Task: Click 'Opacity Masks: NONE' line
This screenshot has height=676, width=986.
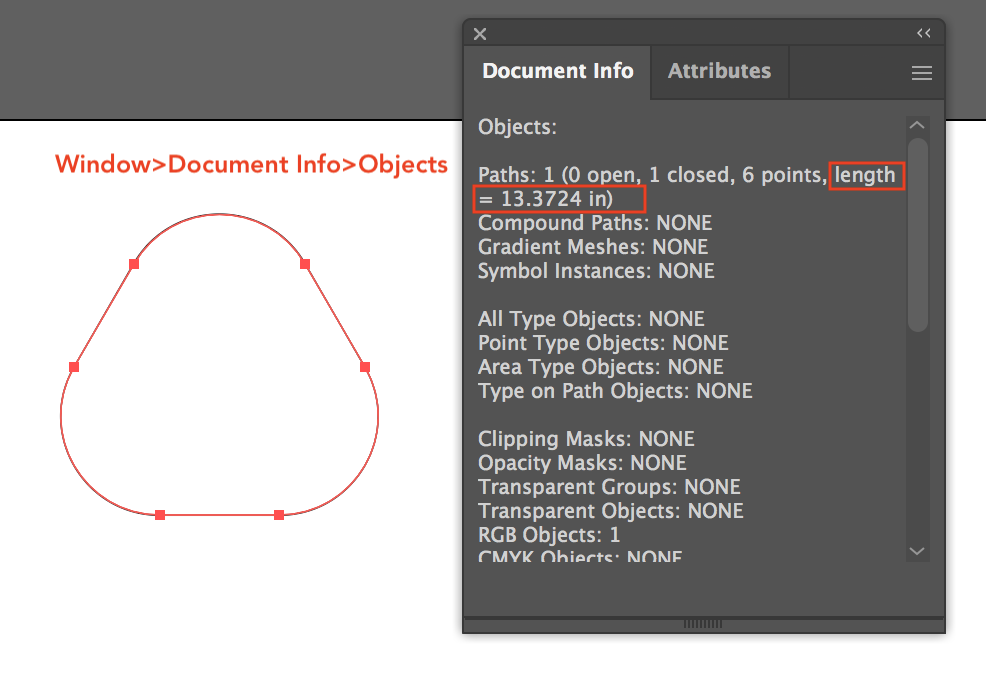Action: 582,463
